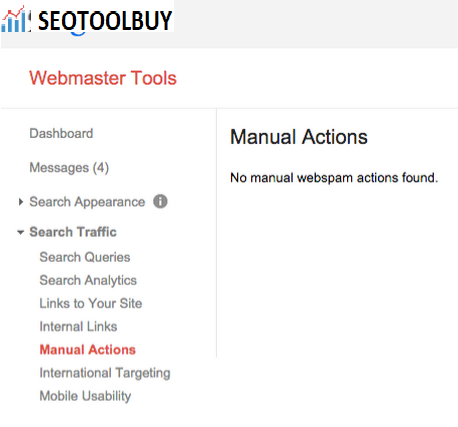The width and height of the screenshot is (458, 427).
Task: View Links to Your Site
Action: (x=91, y=304)
